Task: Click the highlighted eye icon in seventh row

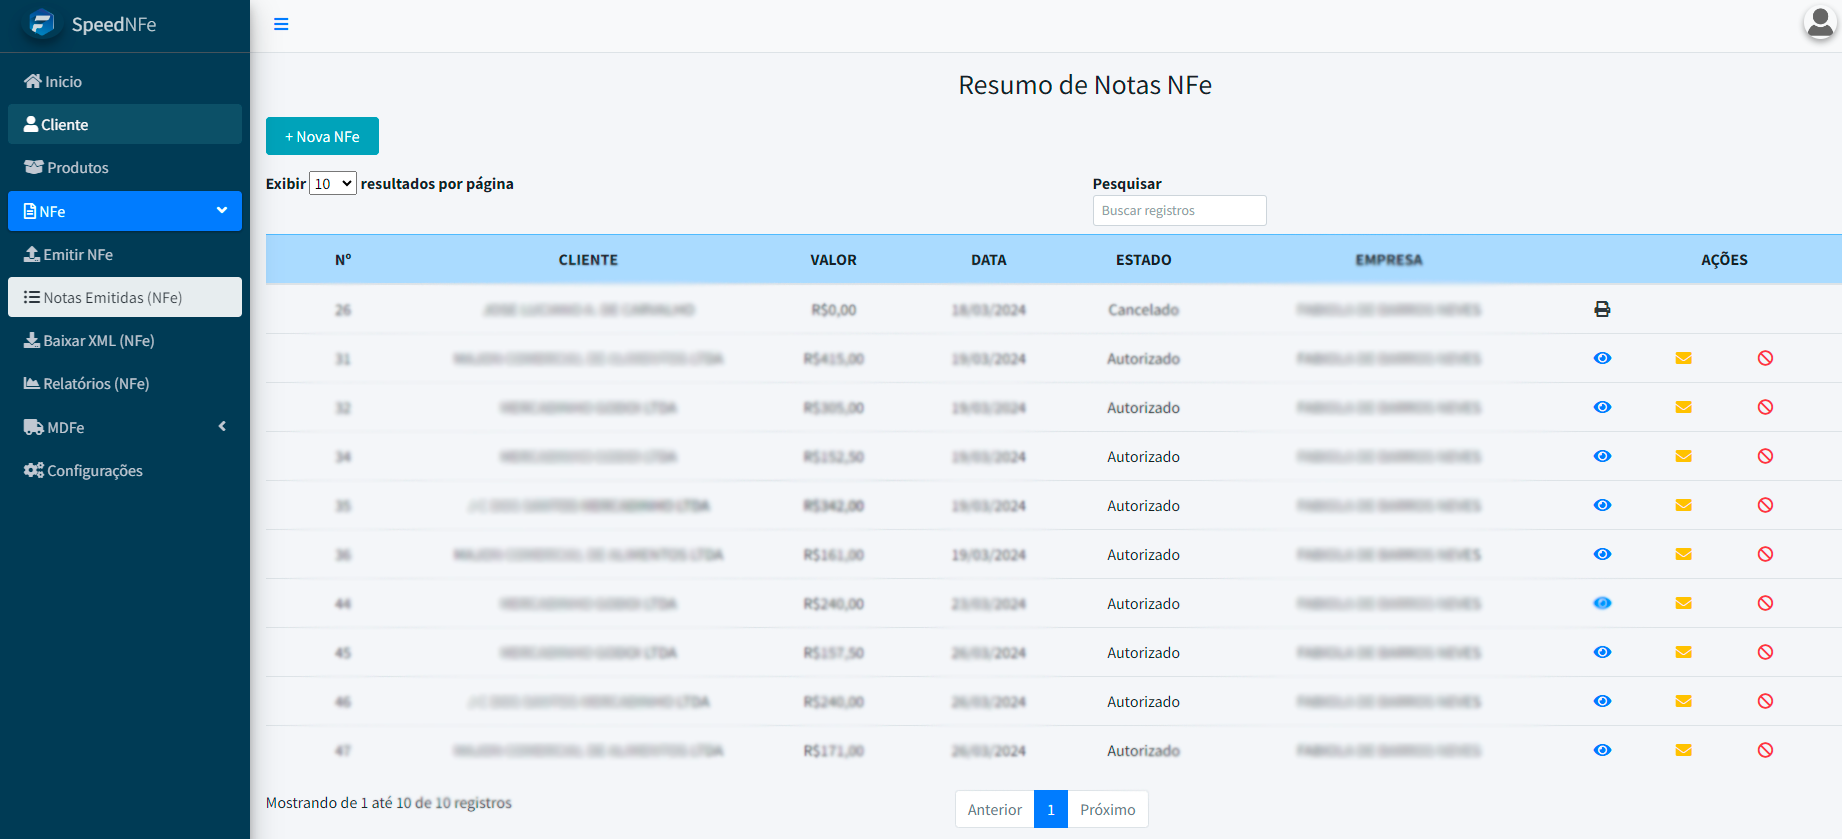Action: pyautogui.click(x=1602, y=603)
